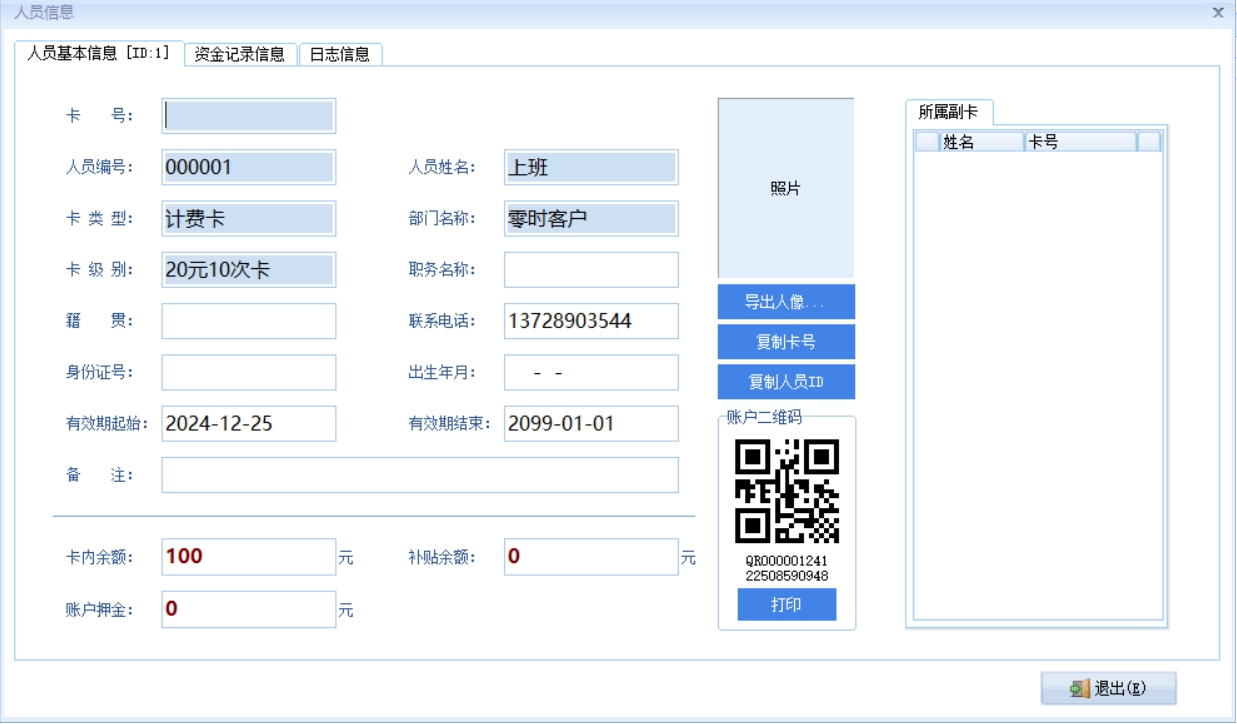Click the 照片 photo placeholder area
The image size is (1237, 724).
786,188
